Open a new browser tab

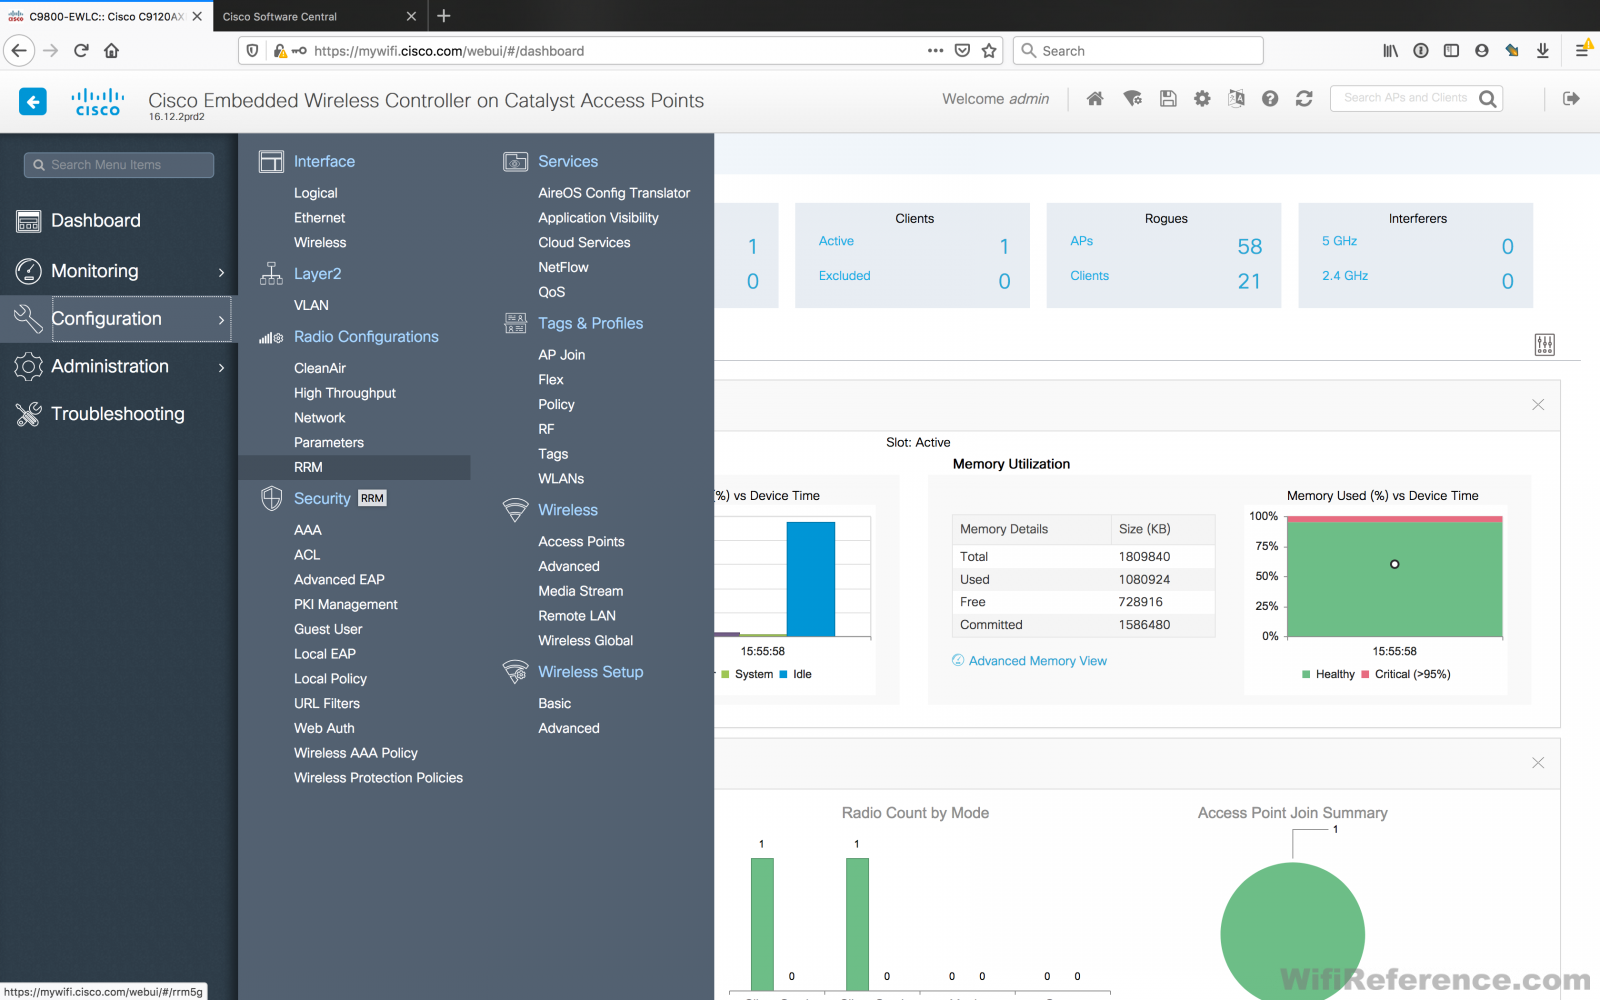point(444,16)
